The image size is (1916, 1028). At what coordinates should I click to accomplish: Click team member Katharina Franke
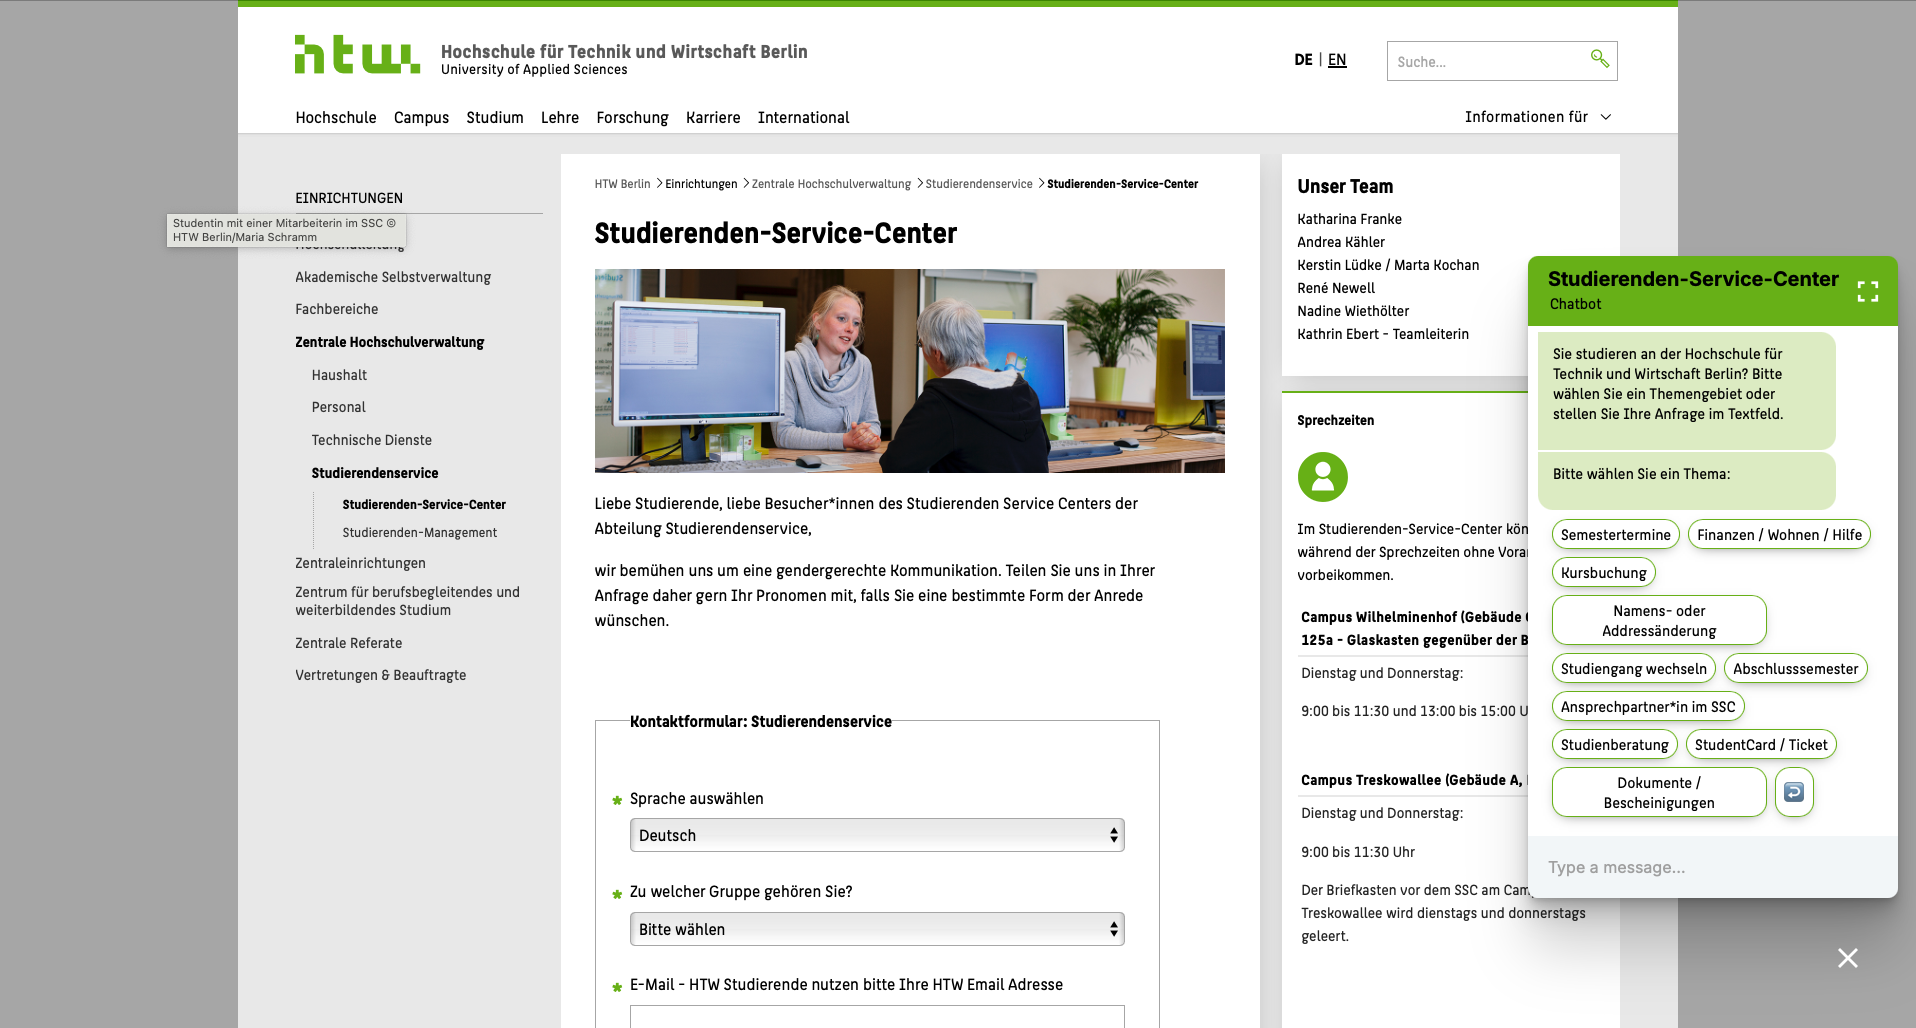point(1349,219)
